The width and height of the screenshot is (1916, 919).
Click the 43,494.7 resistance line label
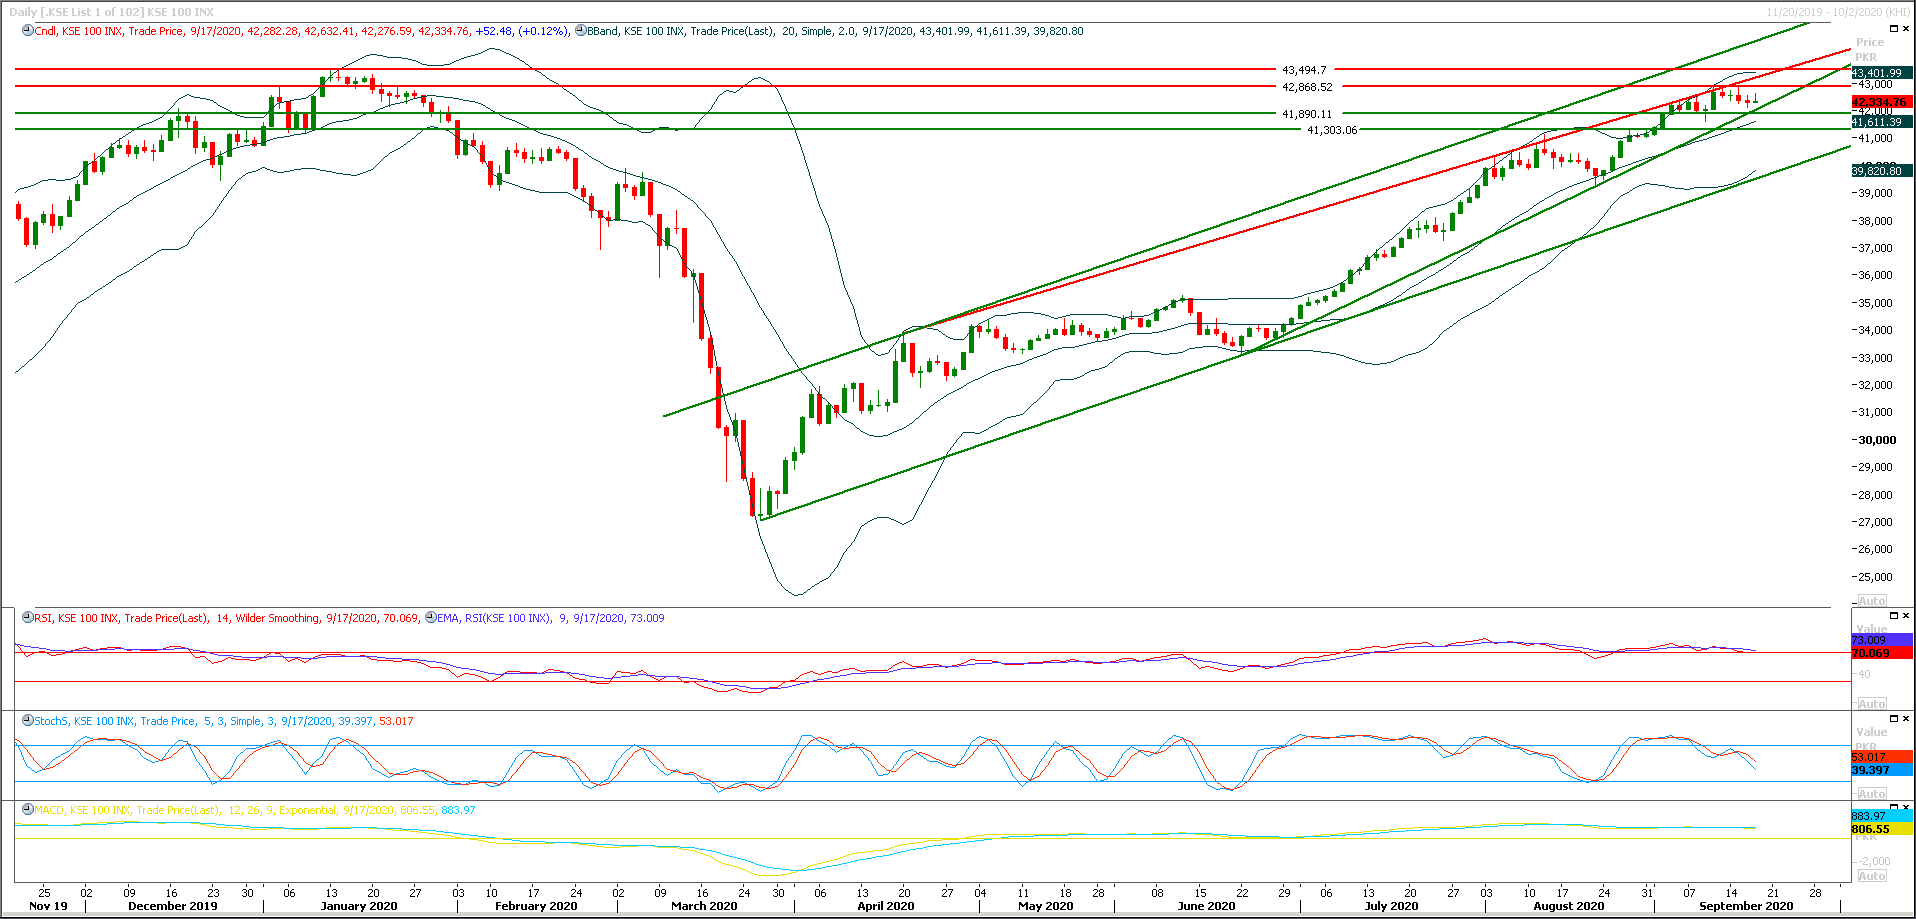pos(1304,70)
